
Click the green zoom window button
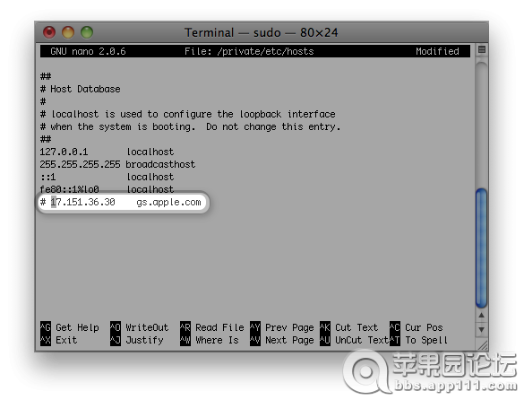[x=87, y=32]
